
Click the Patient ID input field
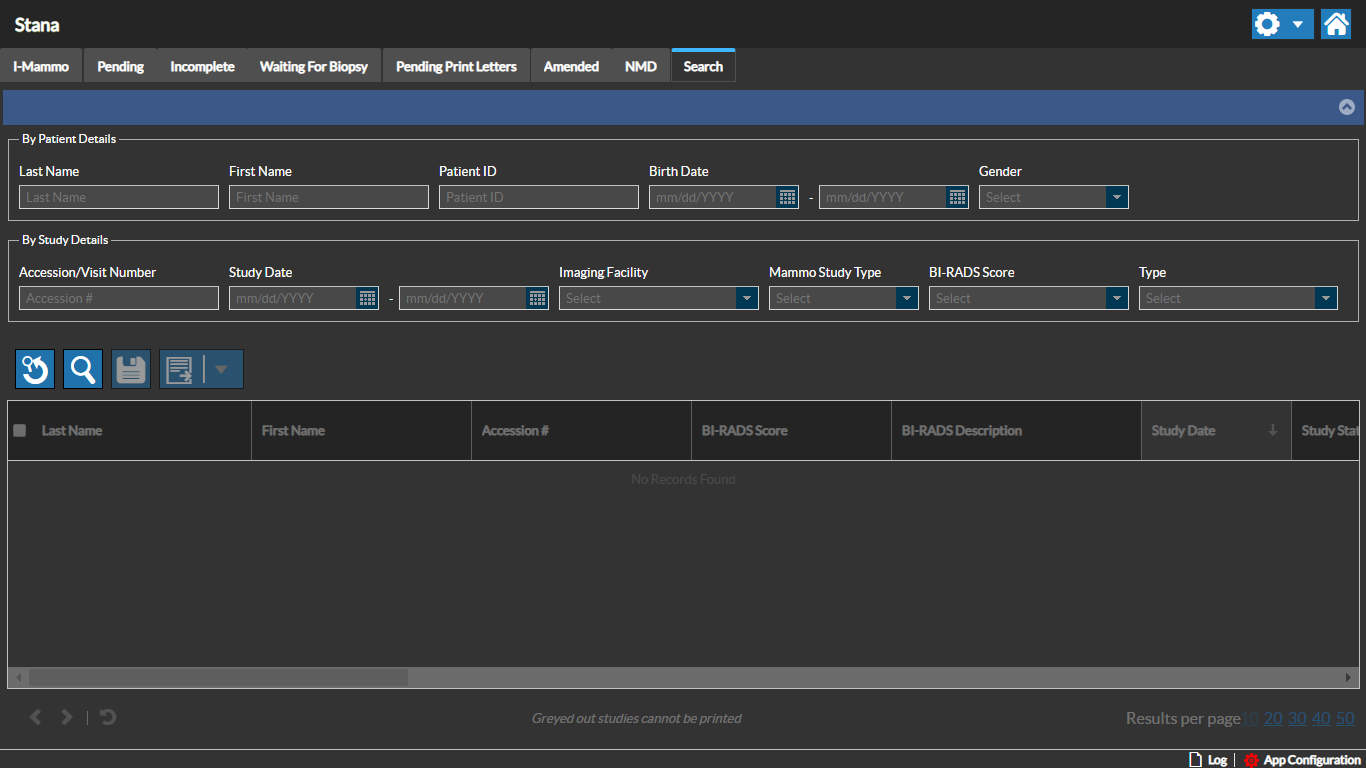click(x=538, y=197)
